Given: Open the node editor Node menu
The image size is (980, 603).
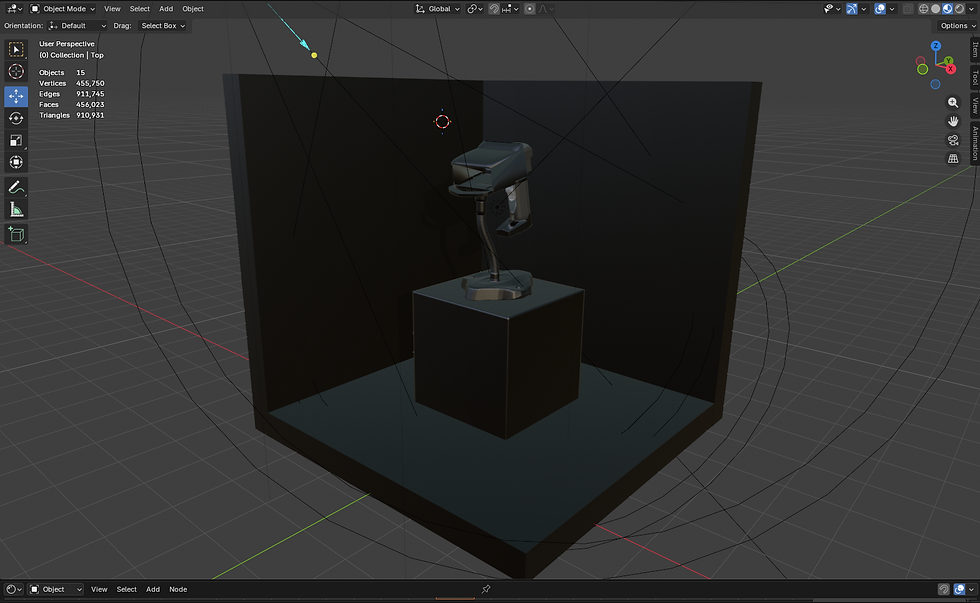Looking at the screenshot, I should coord(178,589).
